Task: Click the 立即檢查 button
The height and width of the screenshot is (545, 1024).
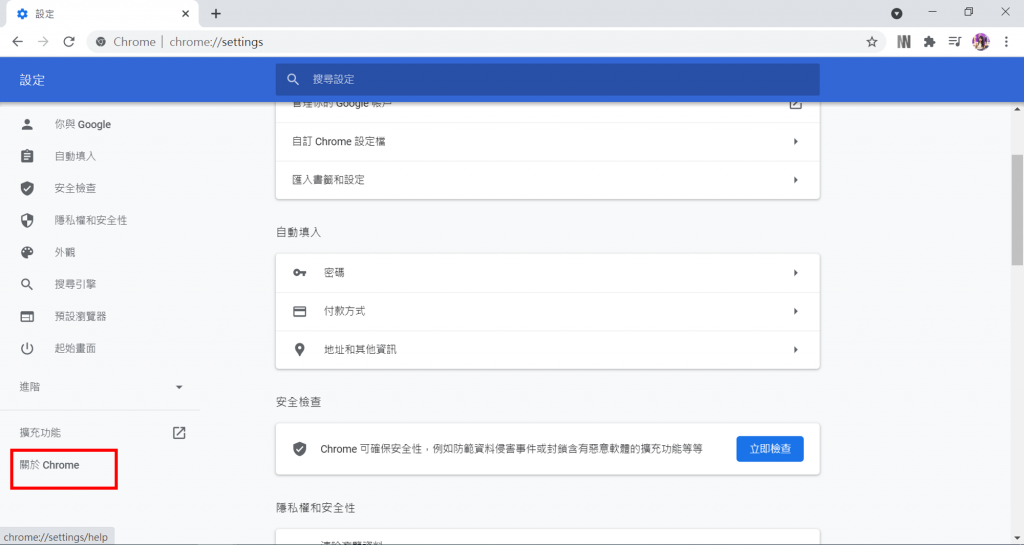Action: coord(770,449)
